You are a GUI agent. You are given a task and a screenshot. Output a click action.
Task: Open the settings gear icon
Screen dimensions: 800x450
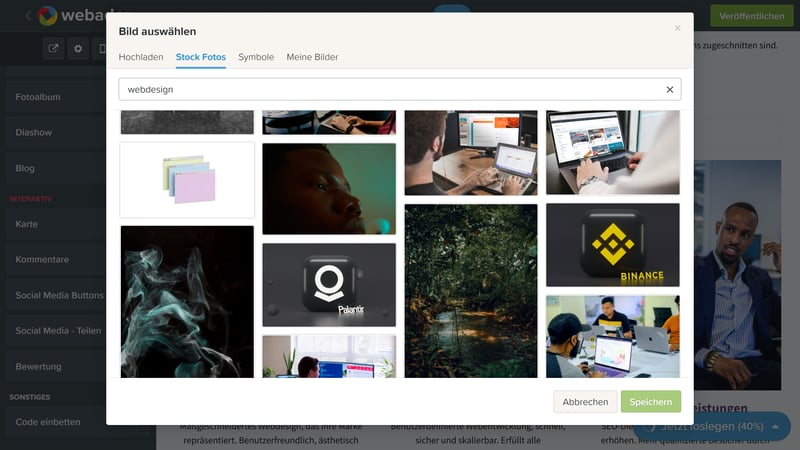point(78,48)
